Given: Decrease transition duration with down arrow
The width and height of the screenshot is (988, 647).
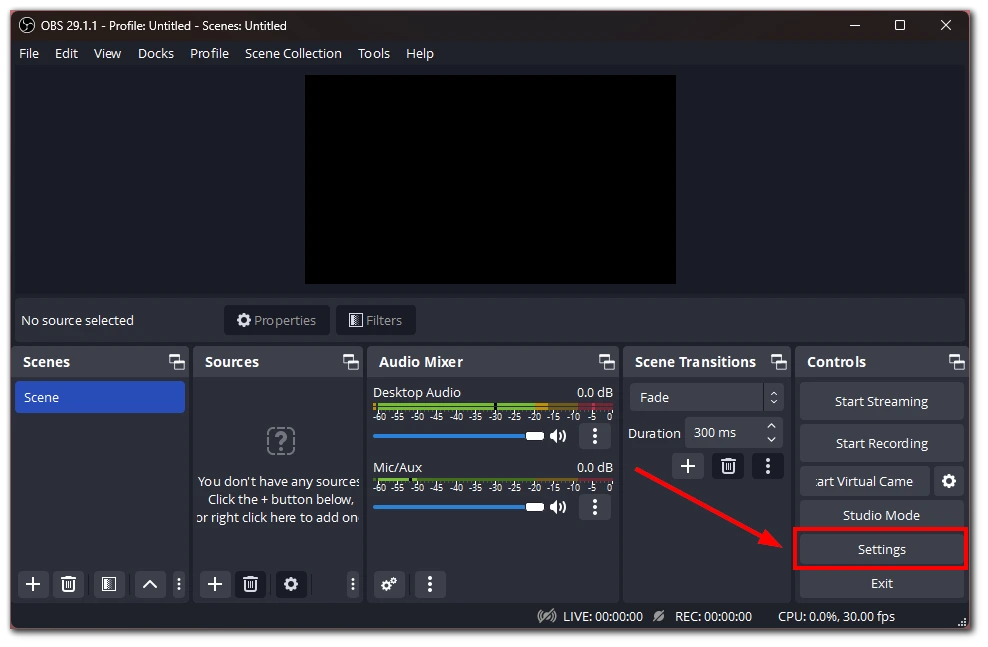Looking at the screenshot, I should pyautogui.click(x=771, y=439).
